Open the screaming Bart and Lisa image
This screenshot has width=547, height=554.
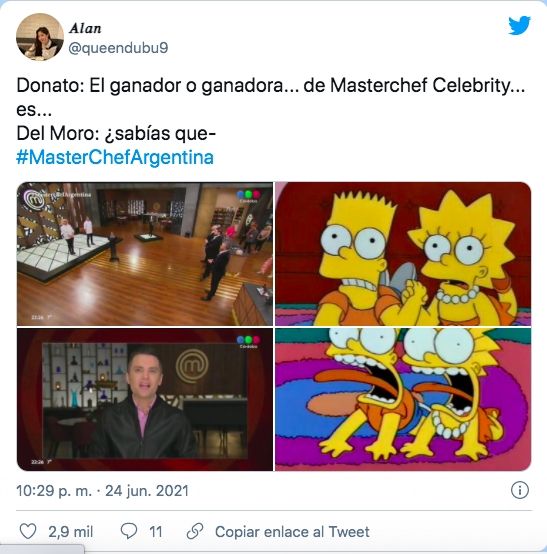pos(403,399)
